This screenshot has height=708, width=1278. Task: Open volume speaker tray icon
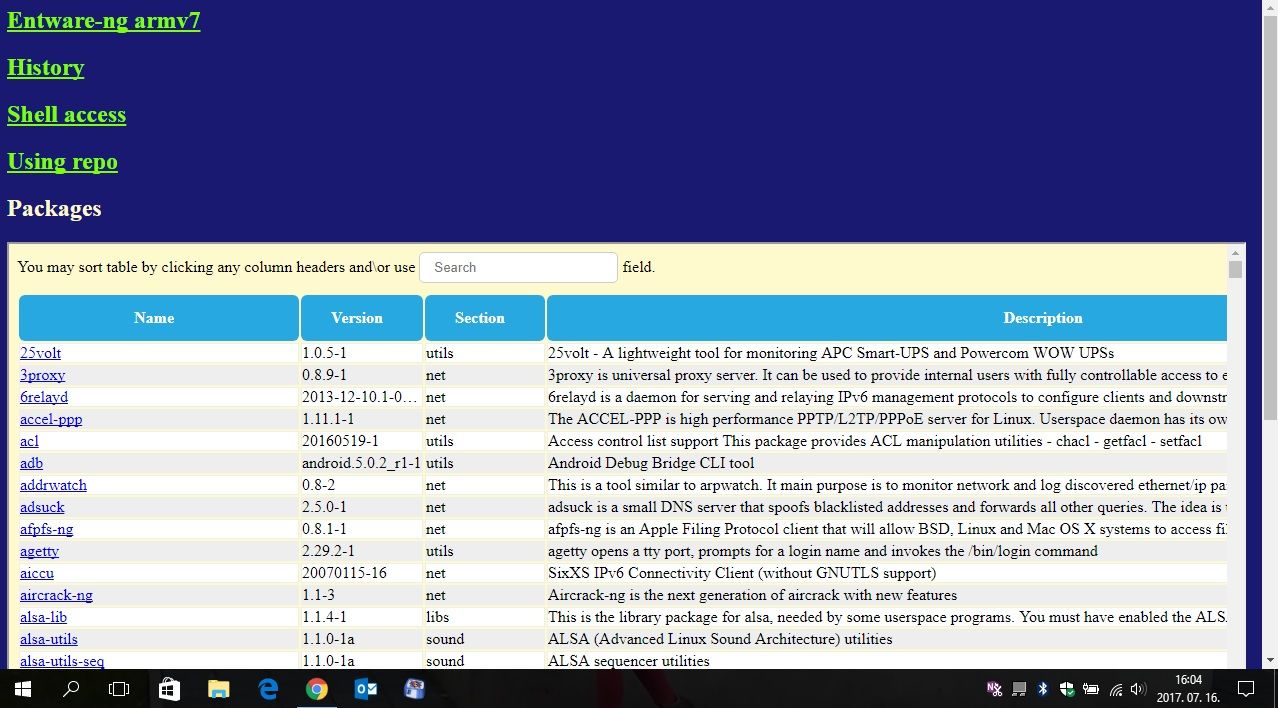1139,689
